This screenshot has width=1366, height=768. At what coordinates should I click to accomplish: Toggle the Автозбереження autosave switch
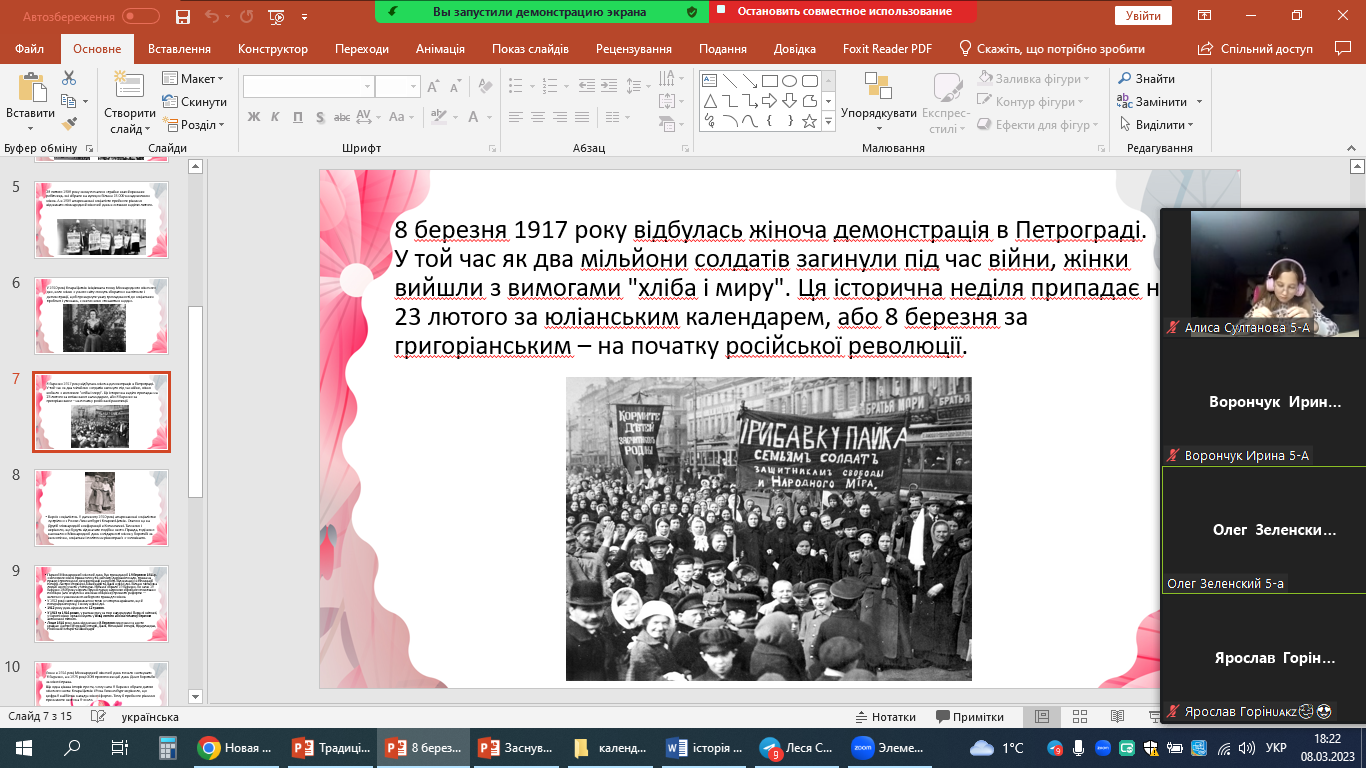pyautogui.click(x=140, y=16)
